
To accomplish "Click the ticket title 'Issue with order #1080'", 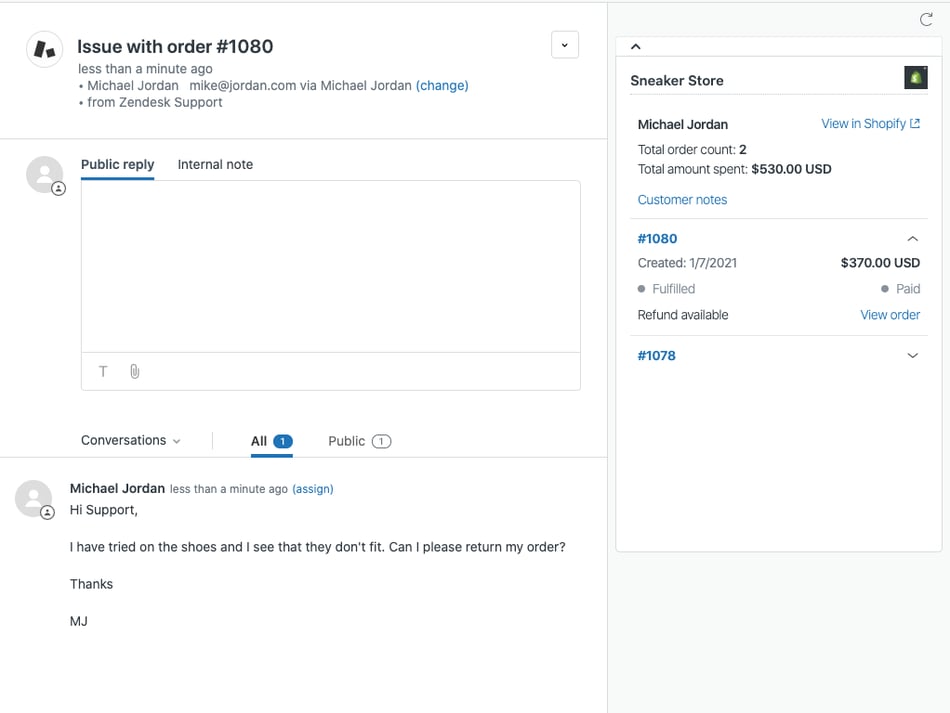I will click(175, 47).
